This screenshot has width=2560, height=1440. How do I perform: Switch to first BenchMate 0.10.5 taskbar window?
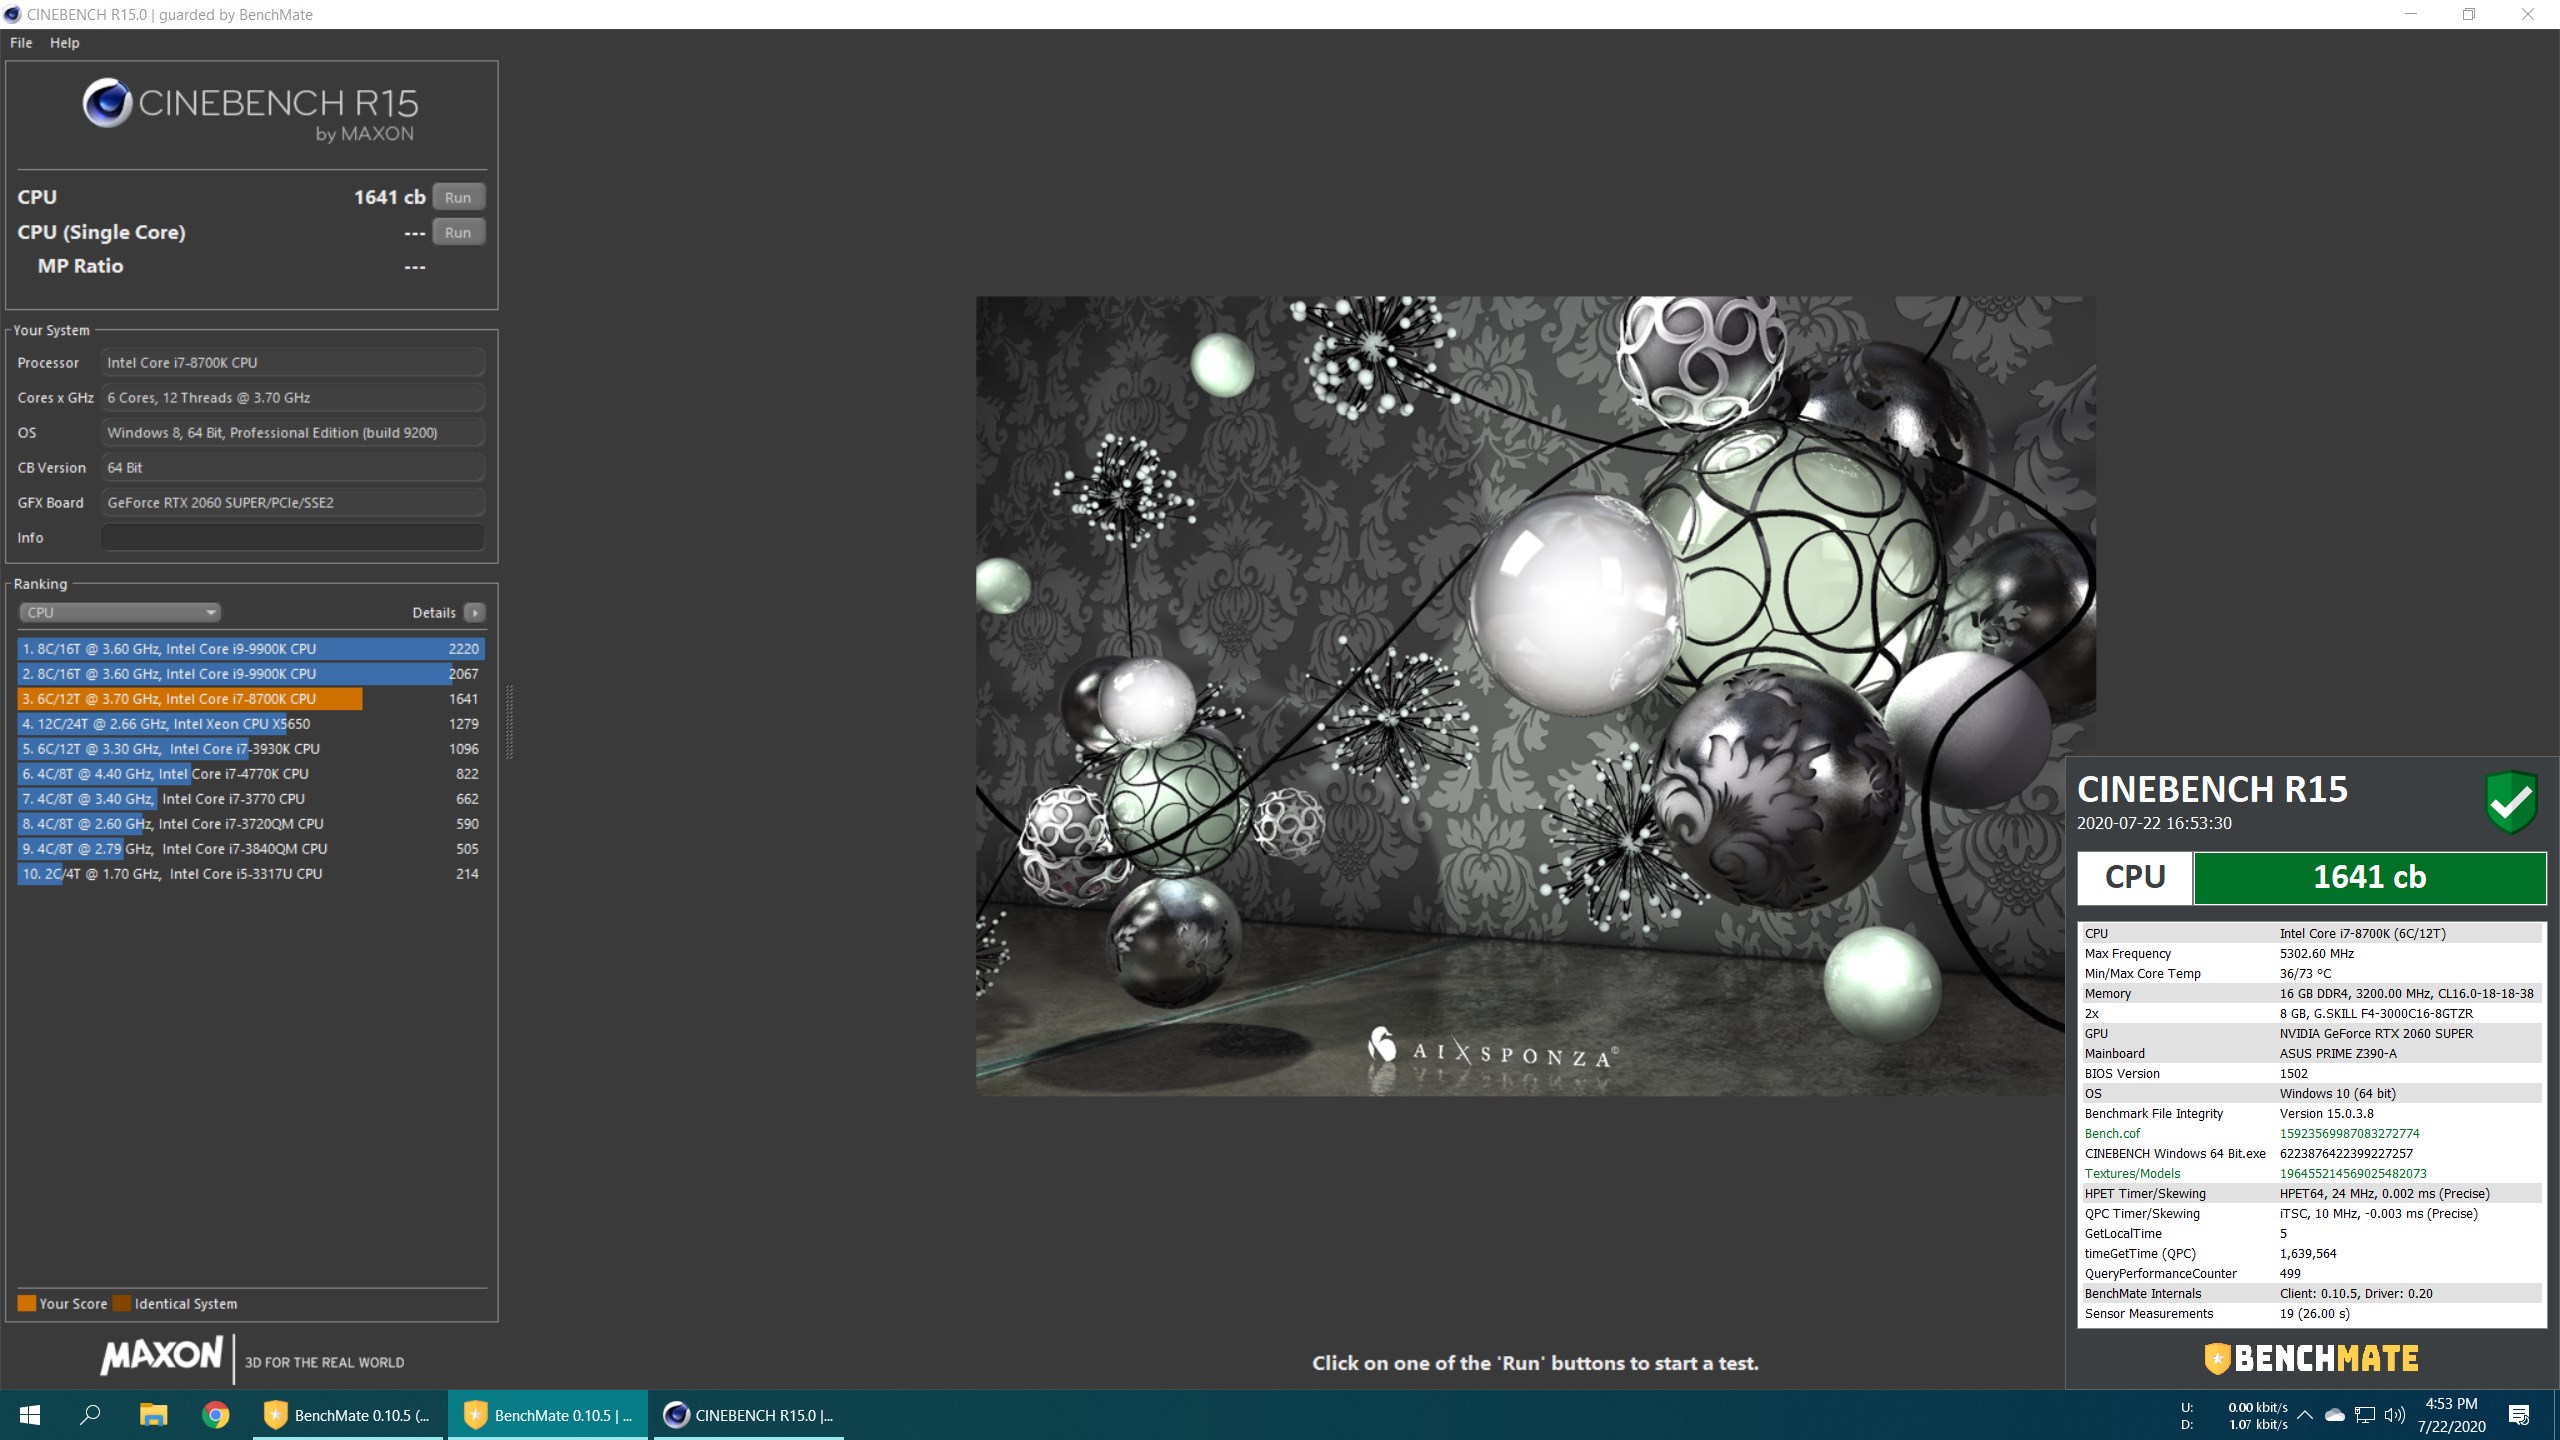[x=347, y=1415]
